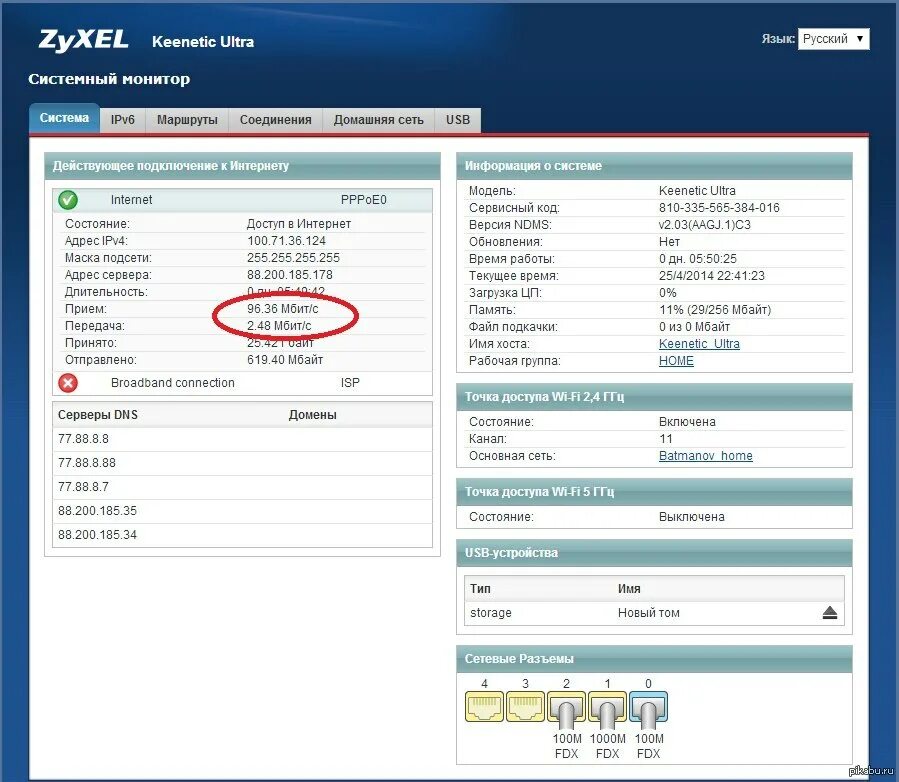Click the server address 88.200.185.178
The image size is (899, 782).
(290, 275)
